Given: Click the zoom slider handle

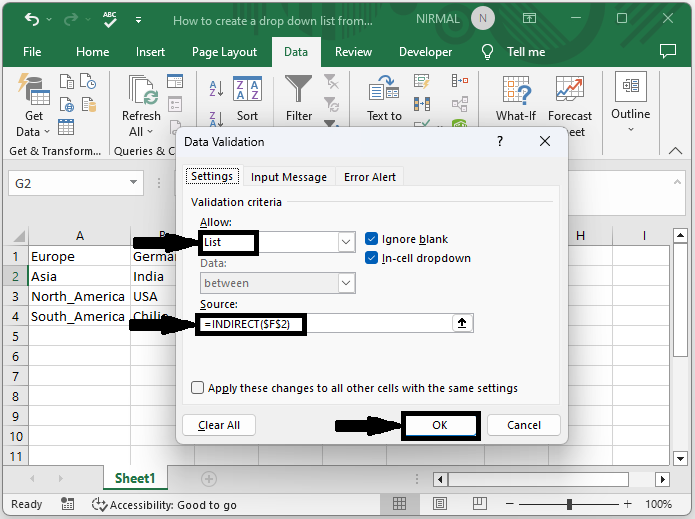Looking at the screenshot, I should [x=569, y=504].
